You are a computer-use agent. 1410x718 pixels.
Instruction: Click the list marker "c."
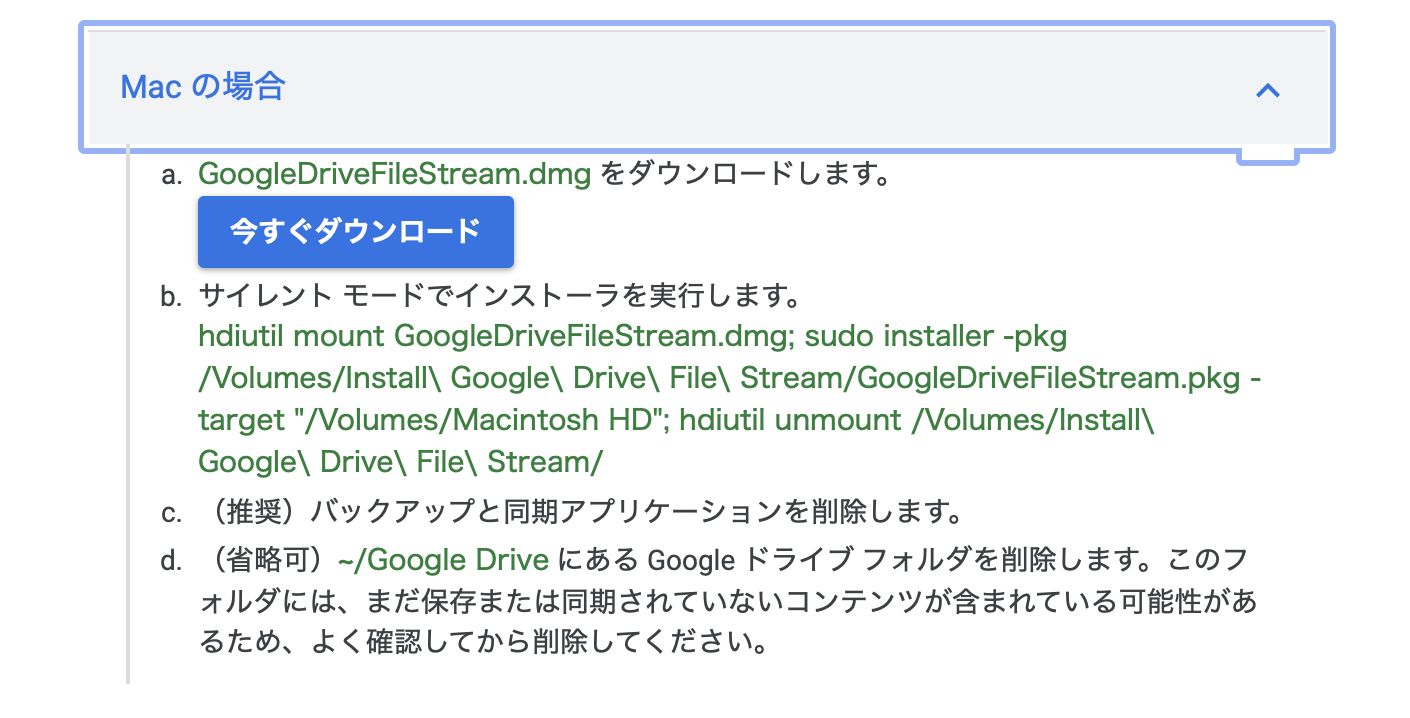click(172, 514)
